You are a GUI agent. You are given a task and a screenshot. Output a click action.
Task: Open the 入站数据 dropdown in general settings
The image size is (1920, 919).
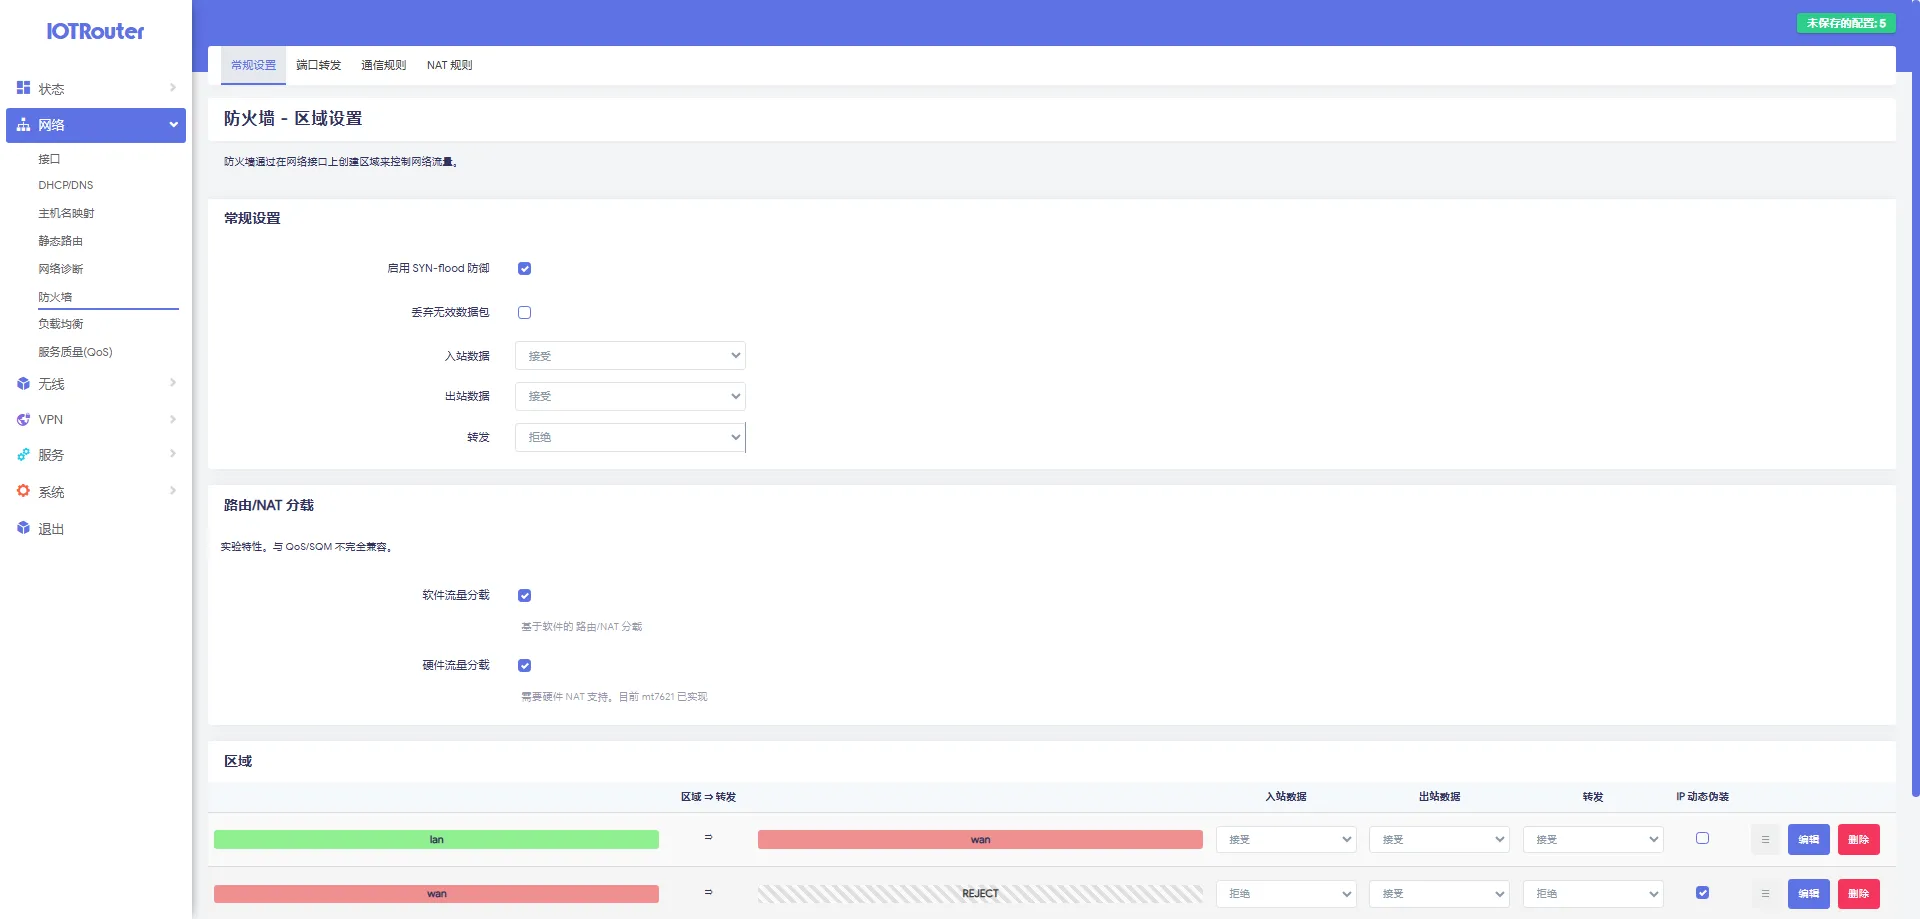click(x=630, y=356)
